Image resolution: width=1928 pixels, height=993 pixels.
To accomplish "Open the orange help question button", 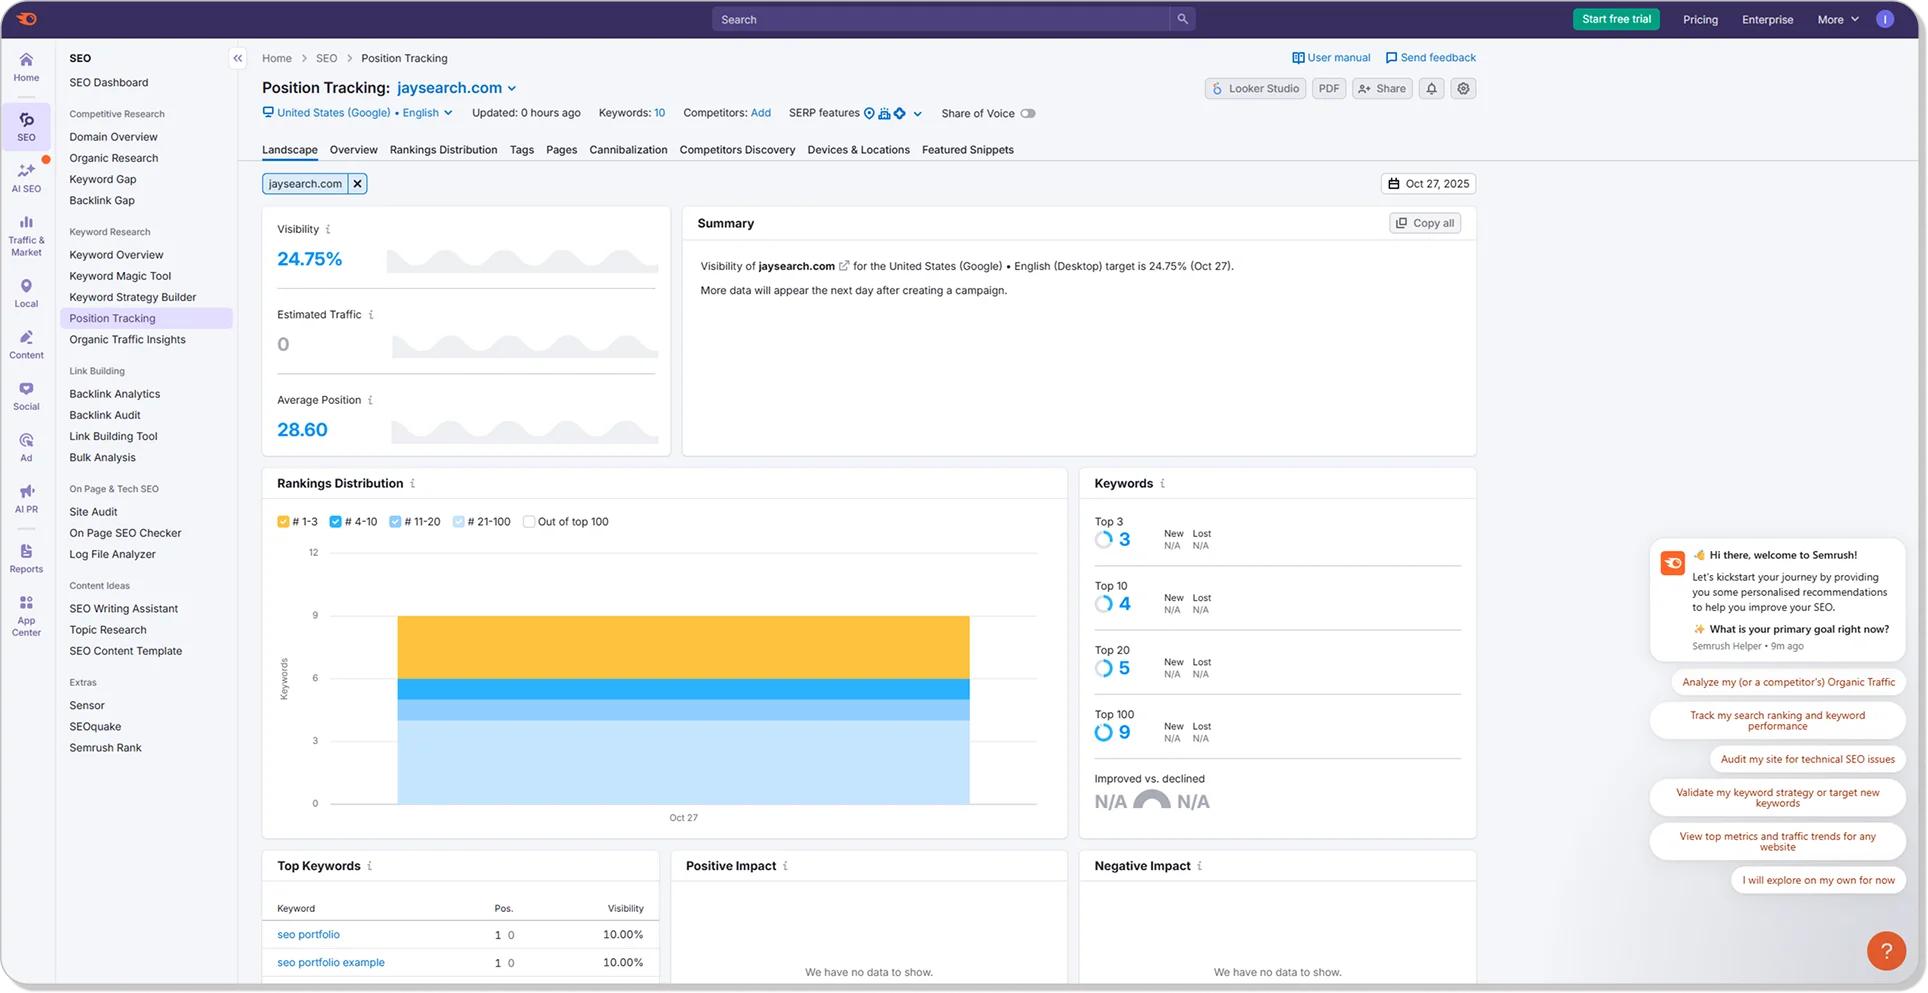I will coord(1886,950).
